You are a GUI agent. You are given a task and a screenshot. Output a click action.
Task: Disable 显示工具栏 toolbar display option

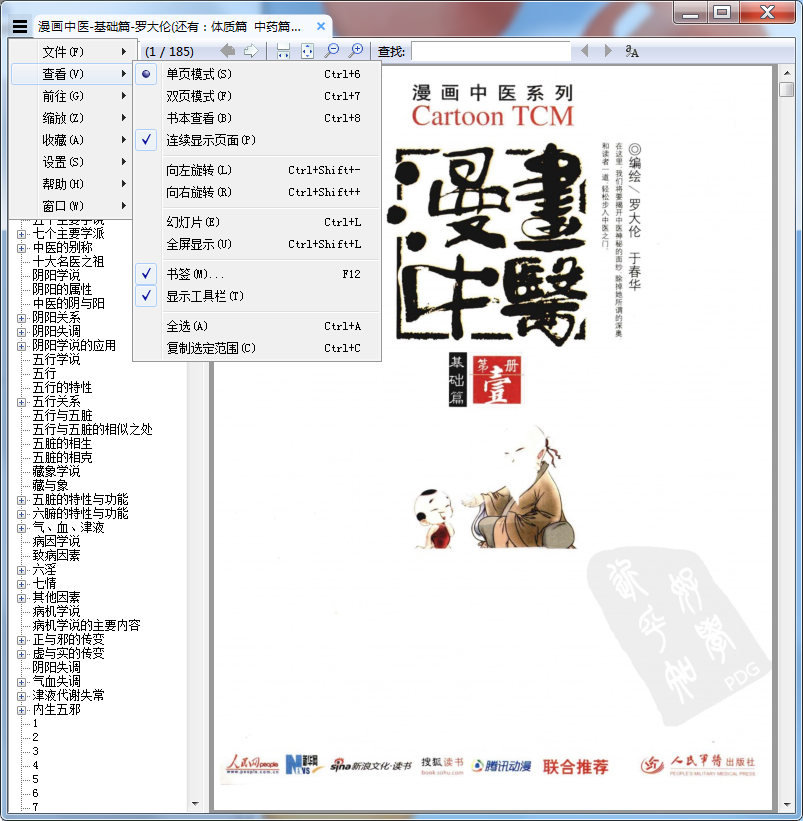204,296
